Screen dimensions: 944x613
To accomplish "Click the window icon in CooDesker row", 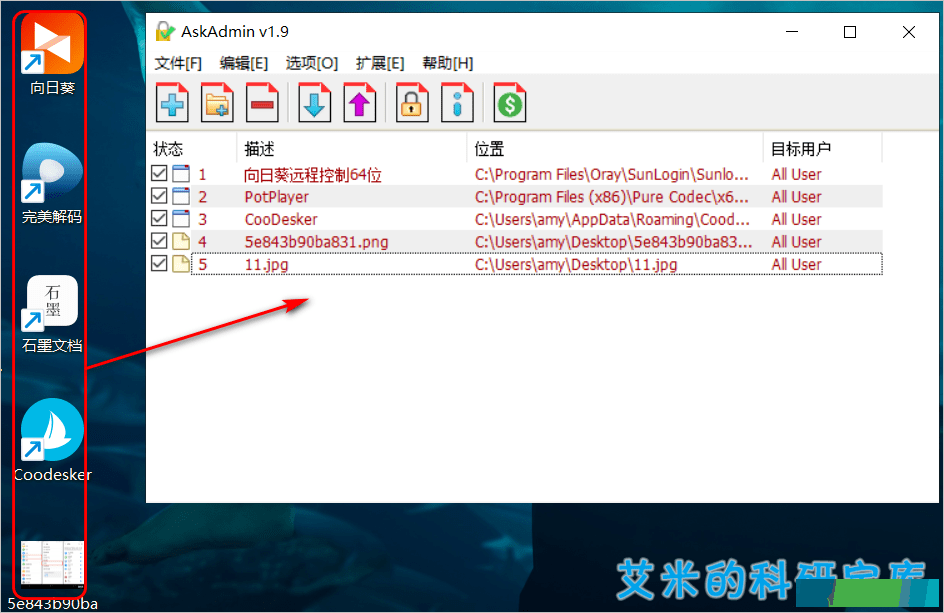I will coord(181,219).
